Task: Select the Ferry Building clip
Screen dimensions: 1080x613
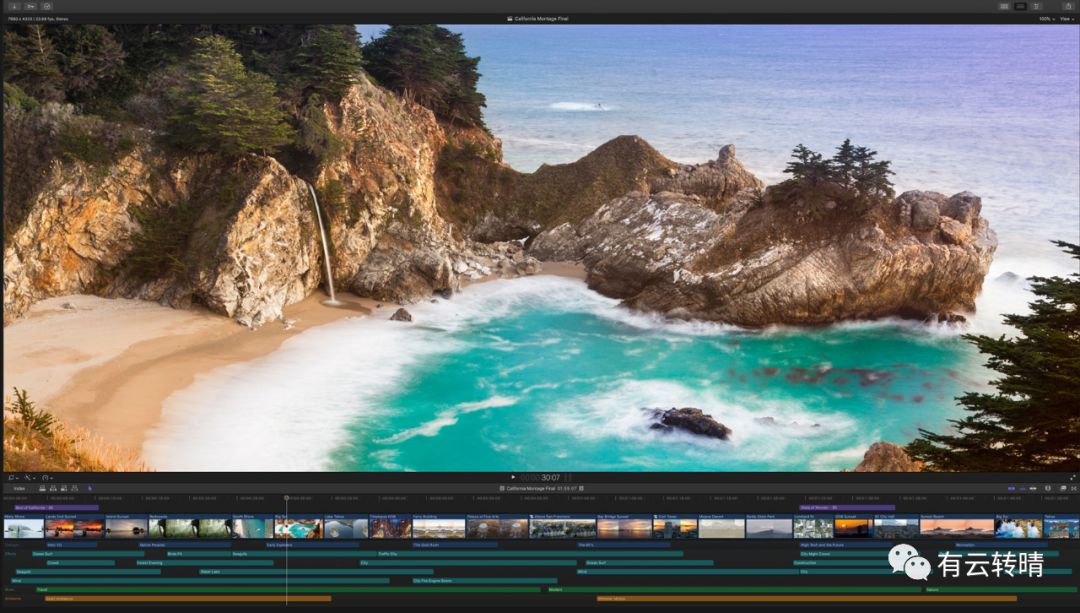Action: click(x=439, y=526)
